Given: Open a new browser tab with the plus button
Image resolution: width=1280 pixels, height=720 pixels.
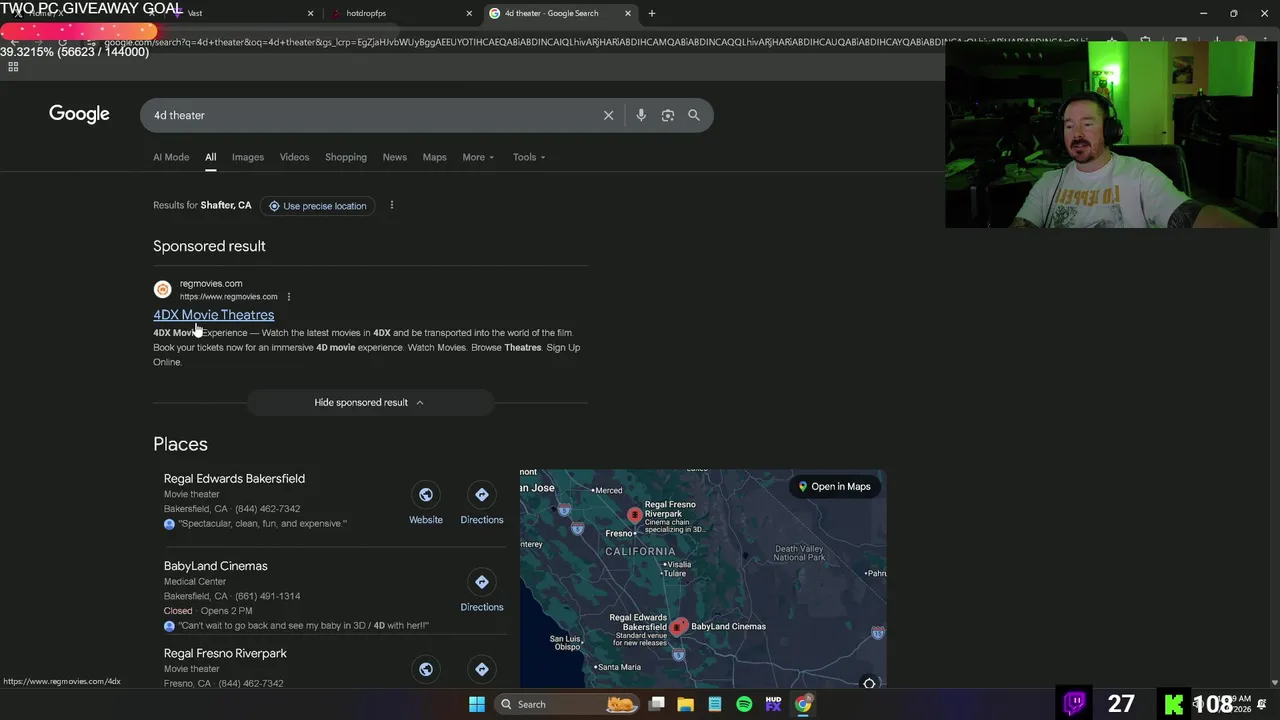Looking at the screenshot, I should pyautogui.click(x=652, y=13).
